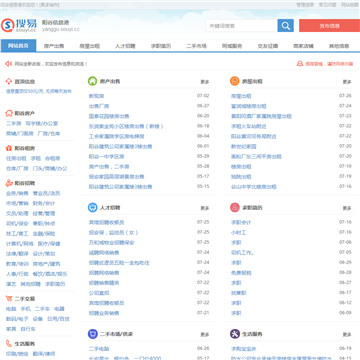Open the 医疗/保健 sidebar link
The image size is (360, 360).
pyautogui.click(x=49, y=244)
